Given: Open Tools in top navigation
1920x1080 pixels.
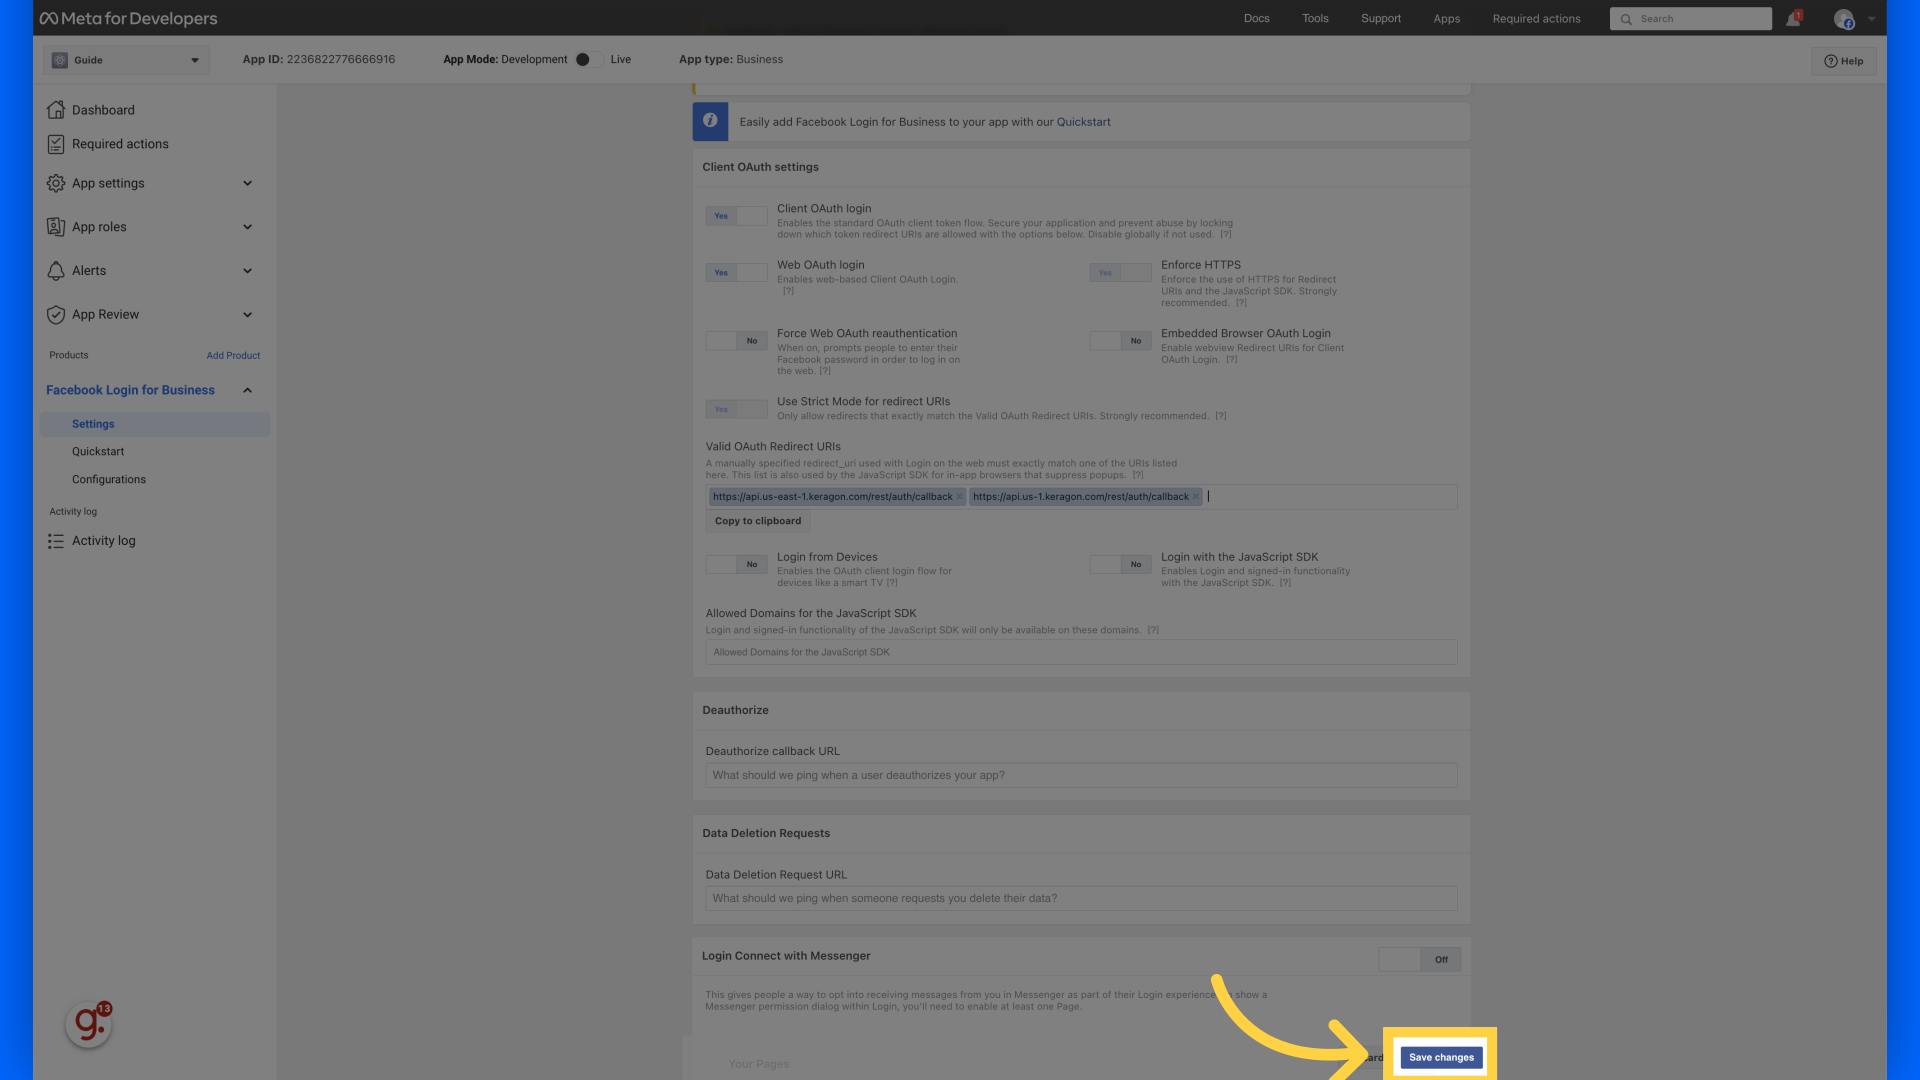Looking at the screenshot, I should 1315,19.
